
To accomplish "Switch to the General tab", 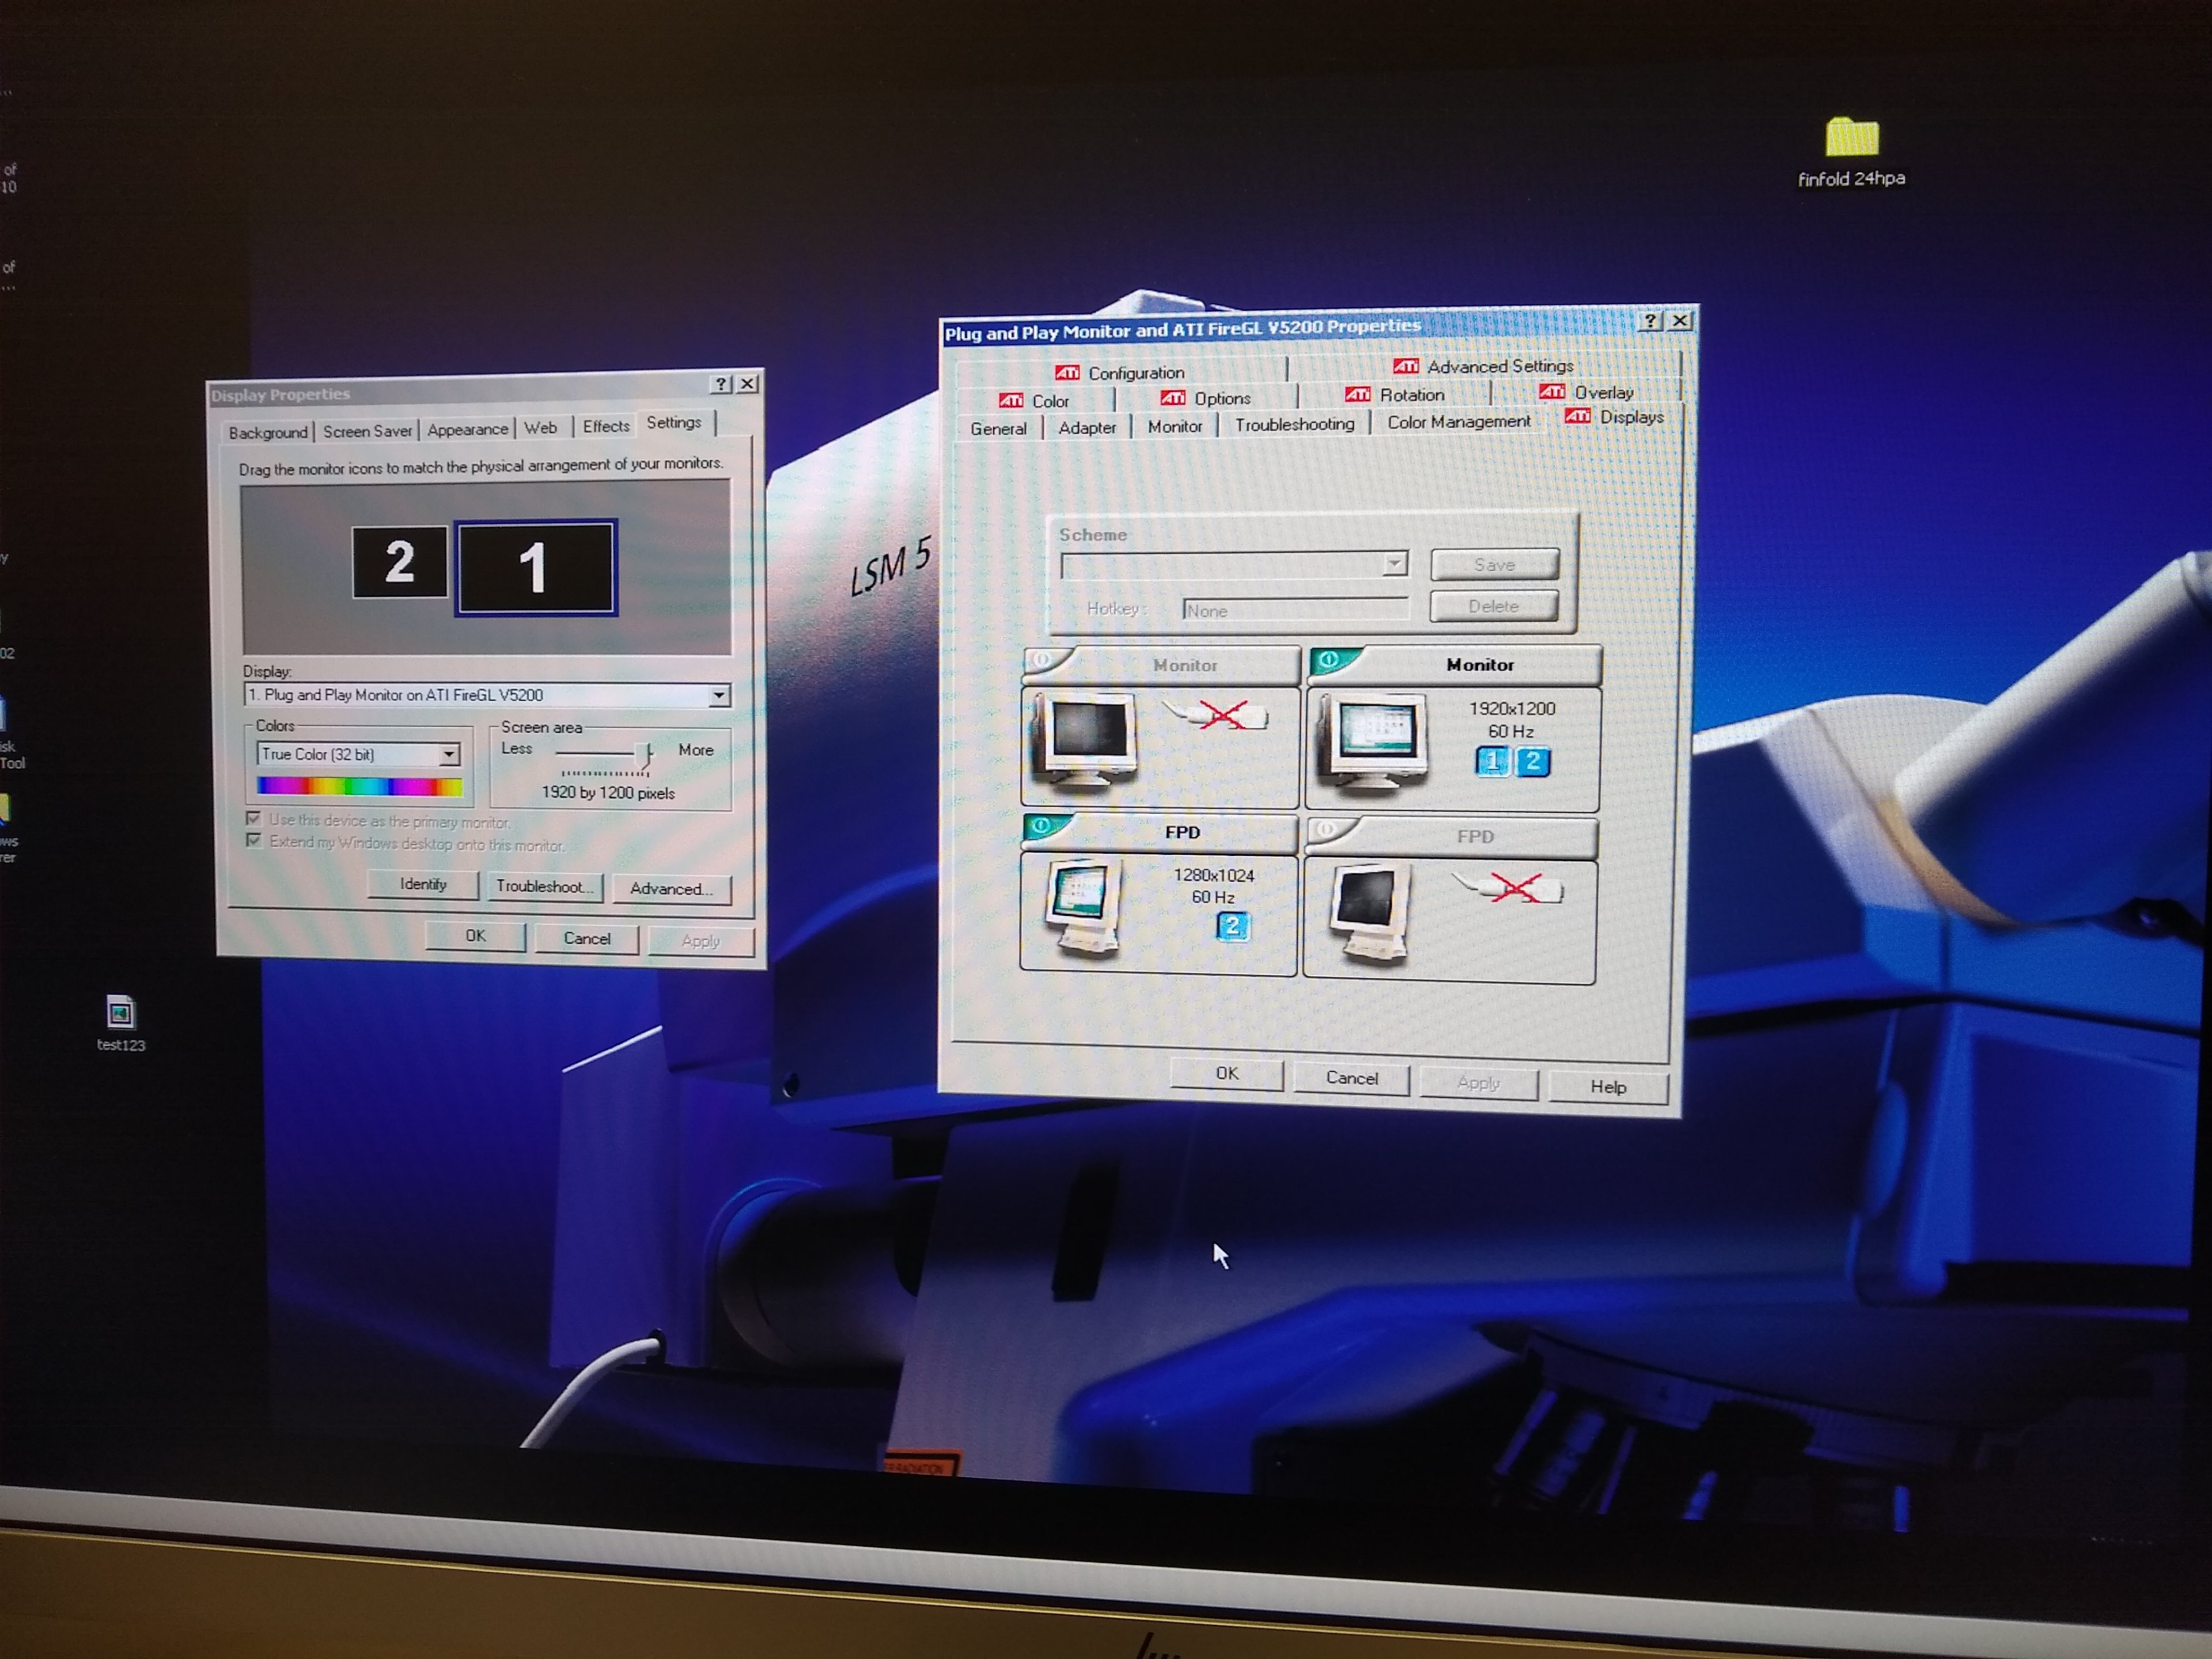I will pos(998,429).
